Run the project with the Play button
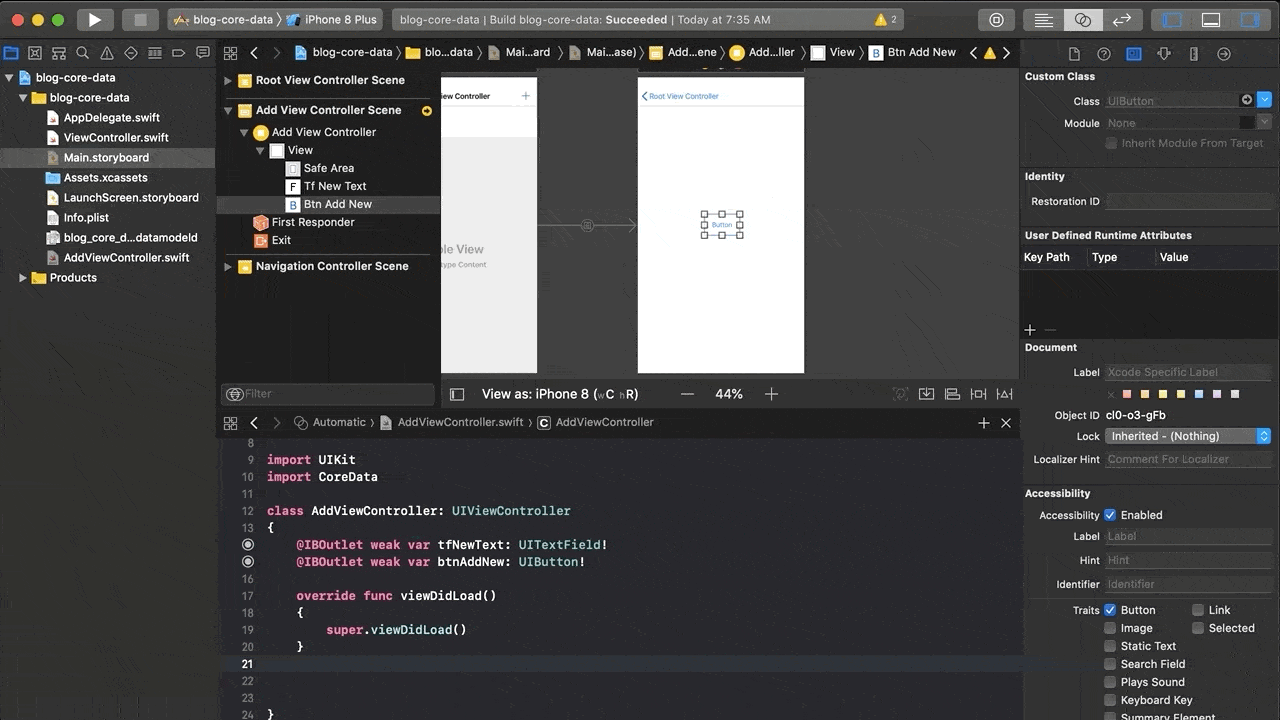Viewport: 1280px width, 720px height. tap(94, 19)
